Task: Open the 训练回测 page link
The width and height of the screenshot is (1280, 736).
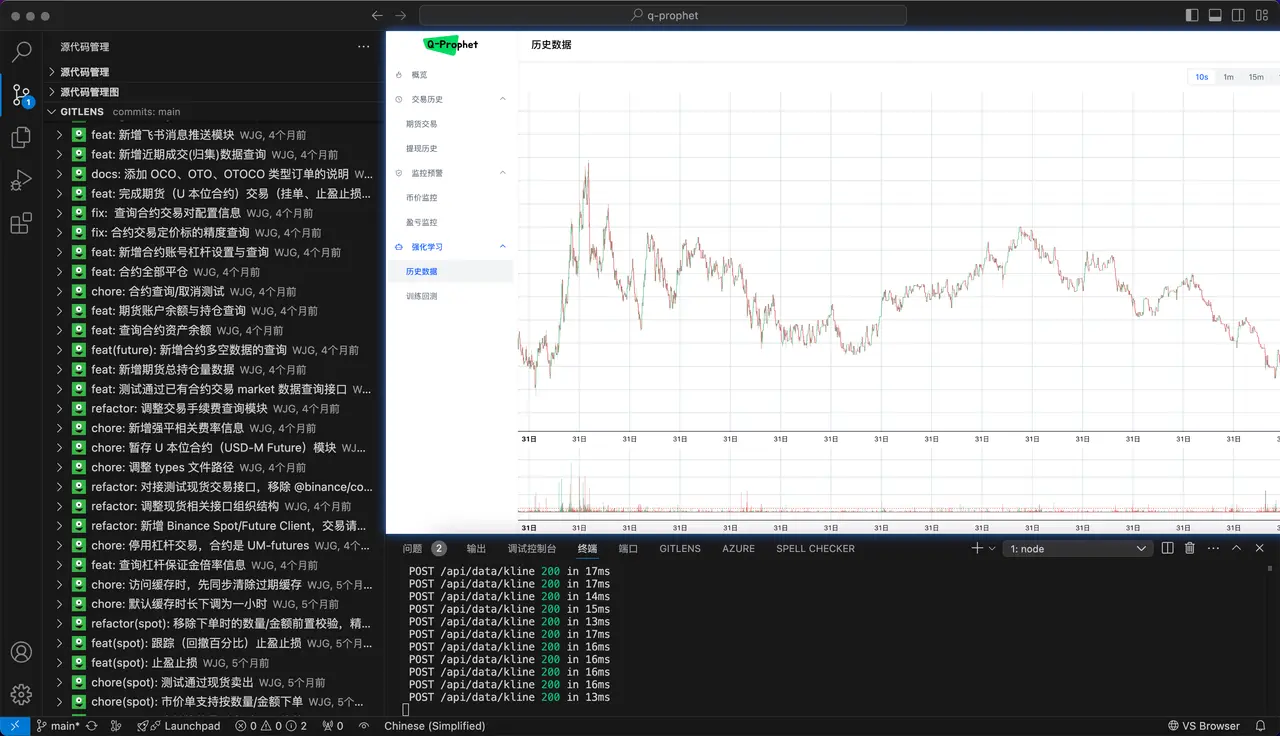Action: click(421, 296)
